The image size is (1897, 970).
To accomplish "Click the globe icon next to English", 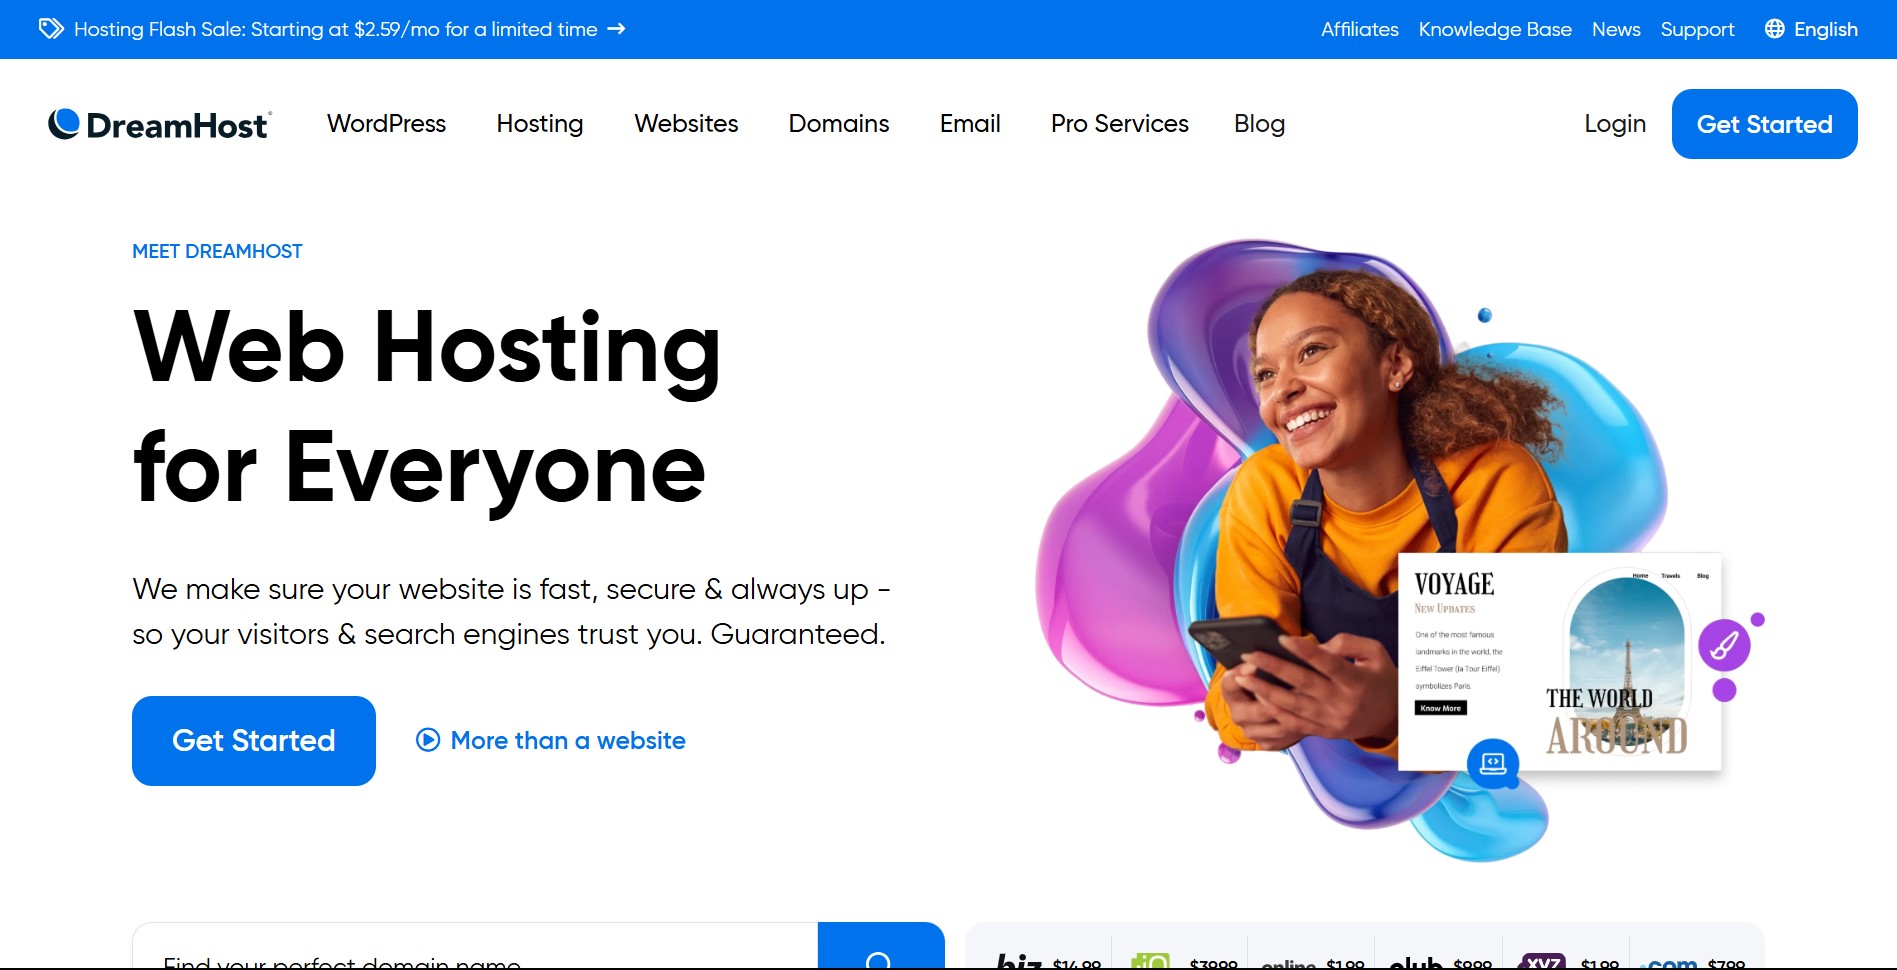I will pos(1775,29).
